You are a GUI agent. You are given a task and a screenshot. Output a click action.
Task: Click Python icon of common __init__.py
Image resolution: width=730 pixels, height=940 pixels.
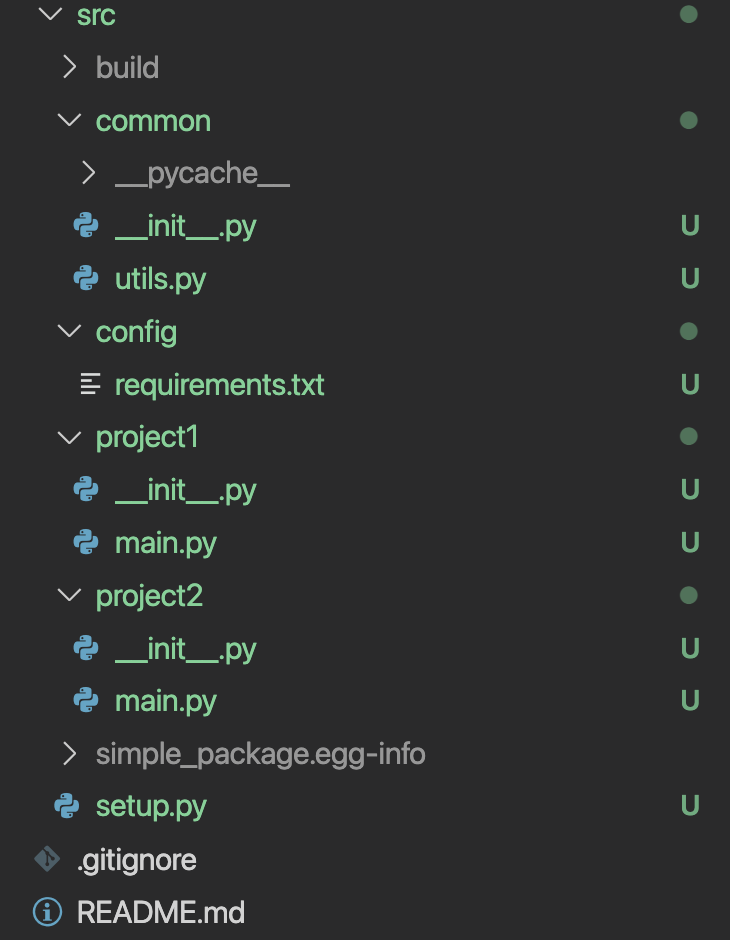pos(86,226)
